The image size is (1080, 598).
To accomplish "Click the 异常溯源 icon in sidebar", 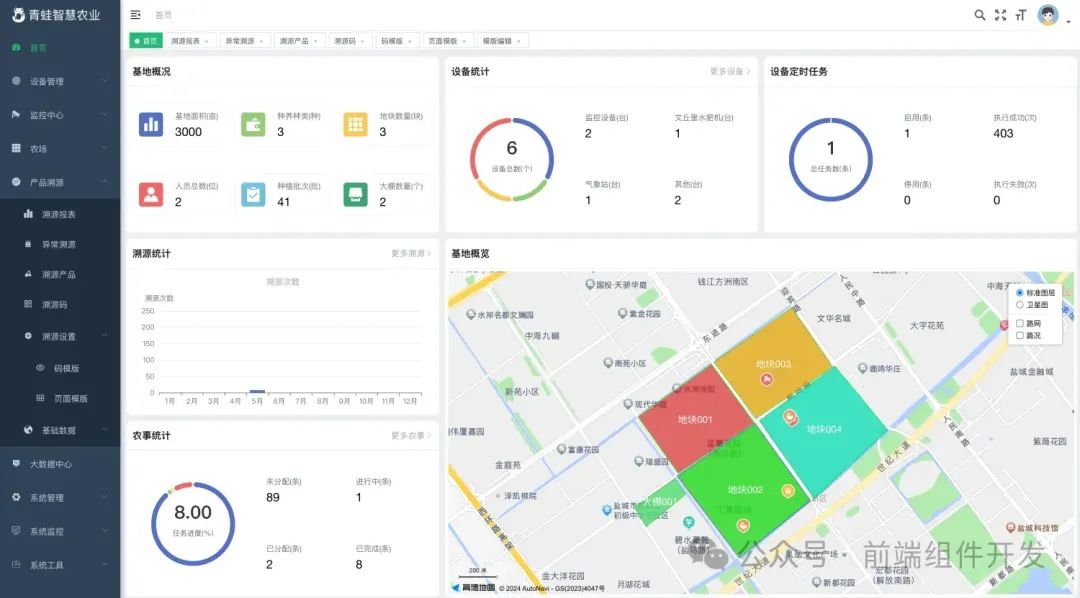I will click(x=28, y=244).
